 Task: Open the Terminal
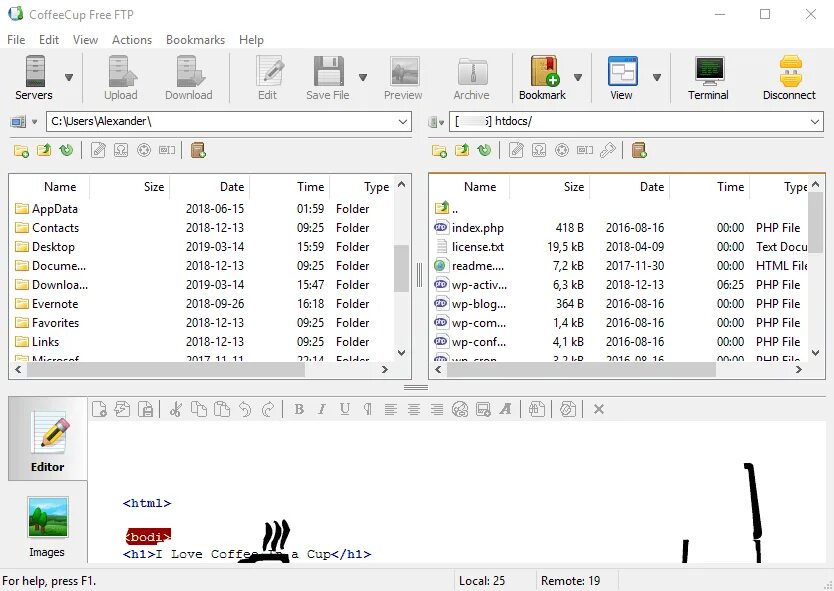(708, 78)
